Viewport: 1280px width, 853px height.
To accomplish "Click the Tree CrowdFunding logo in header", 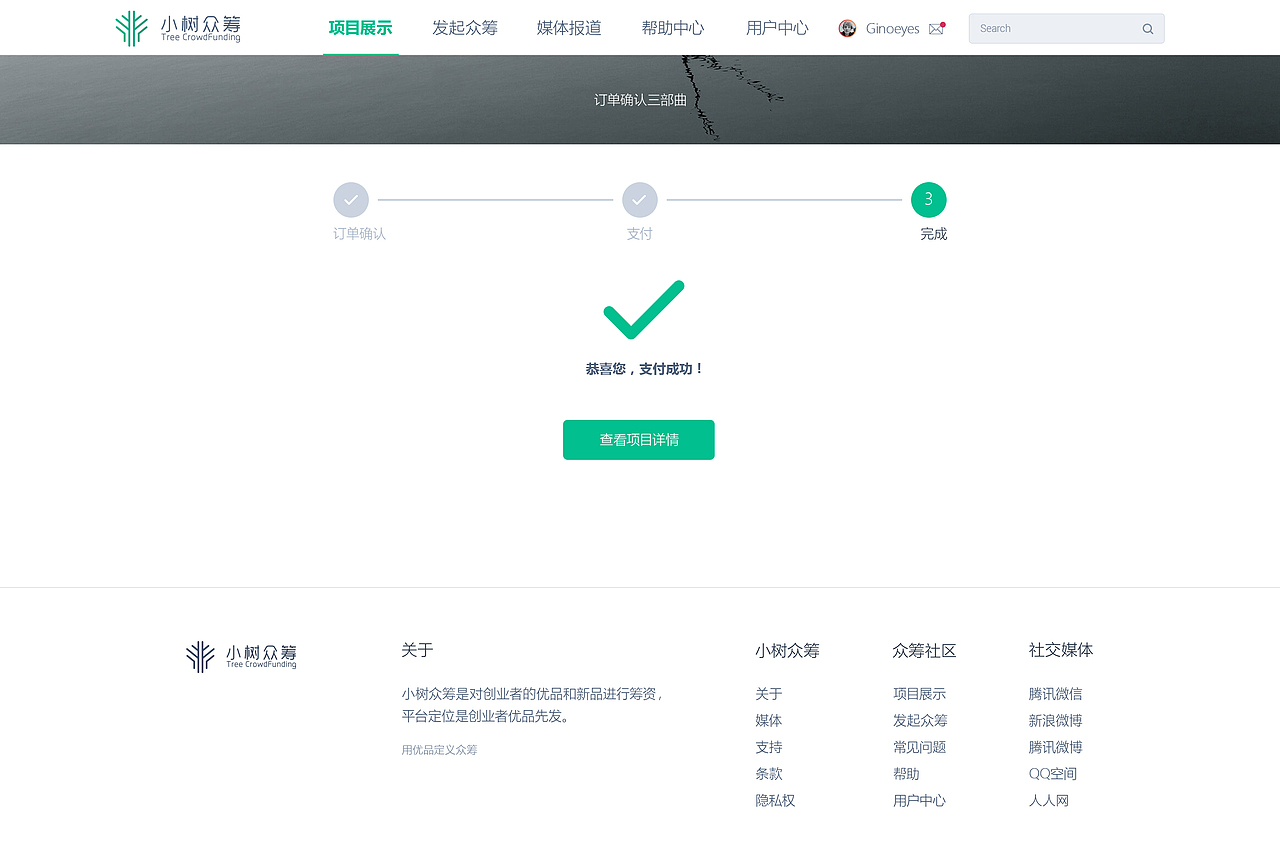I will point(178,28).
